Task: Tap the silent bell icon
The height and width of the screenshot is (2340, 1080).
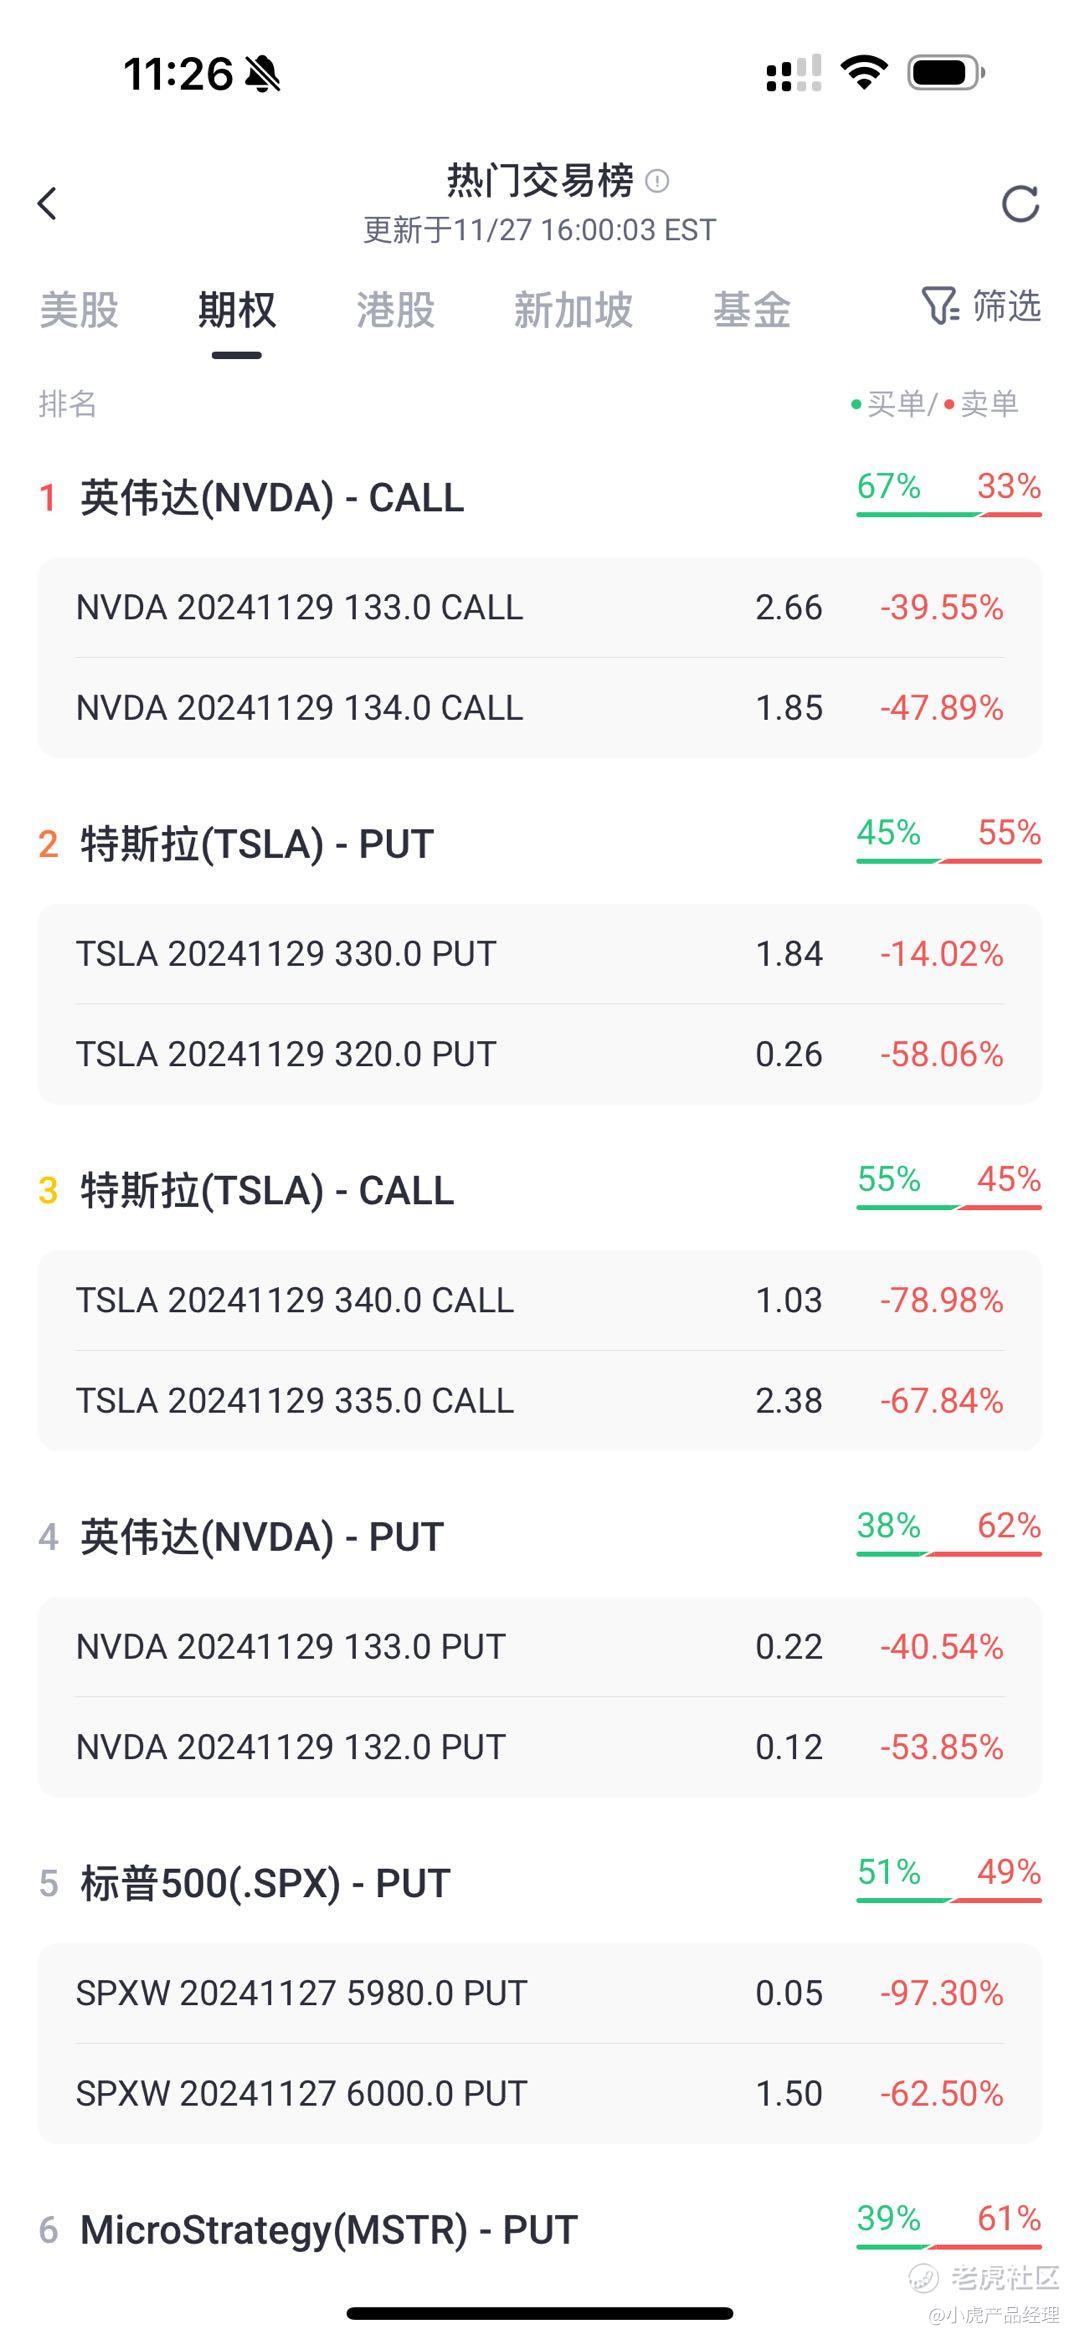Action: (x=263, y=74)
